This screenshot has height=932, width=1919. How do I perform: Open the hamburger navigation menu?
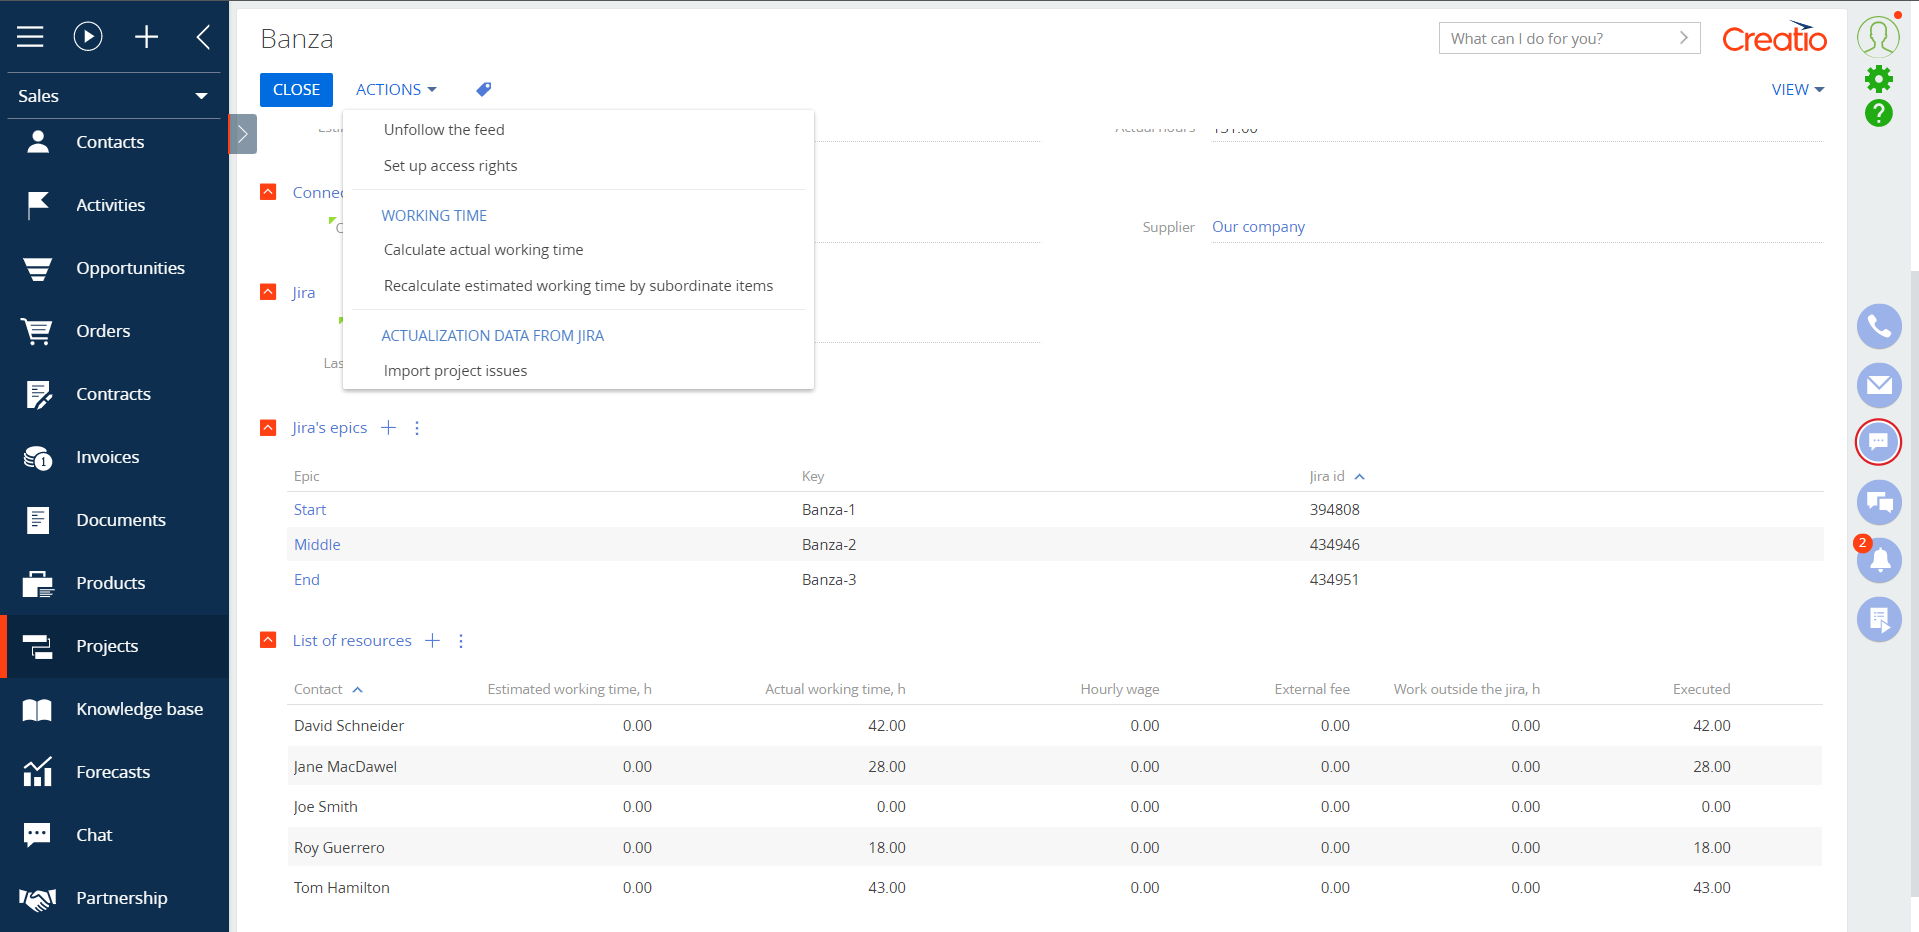[x=30, y=37]
